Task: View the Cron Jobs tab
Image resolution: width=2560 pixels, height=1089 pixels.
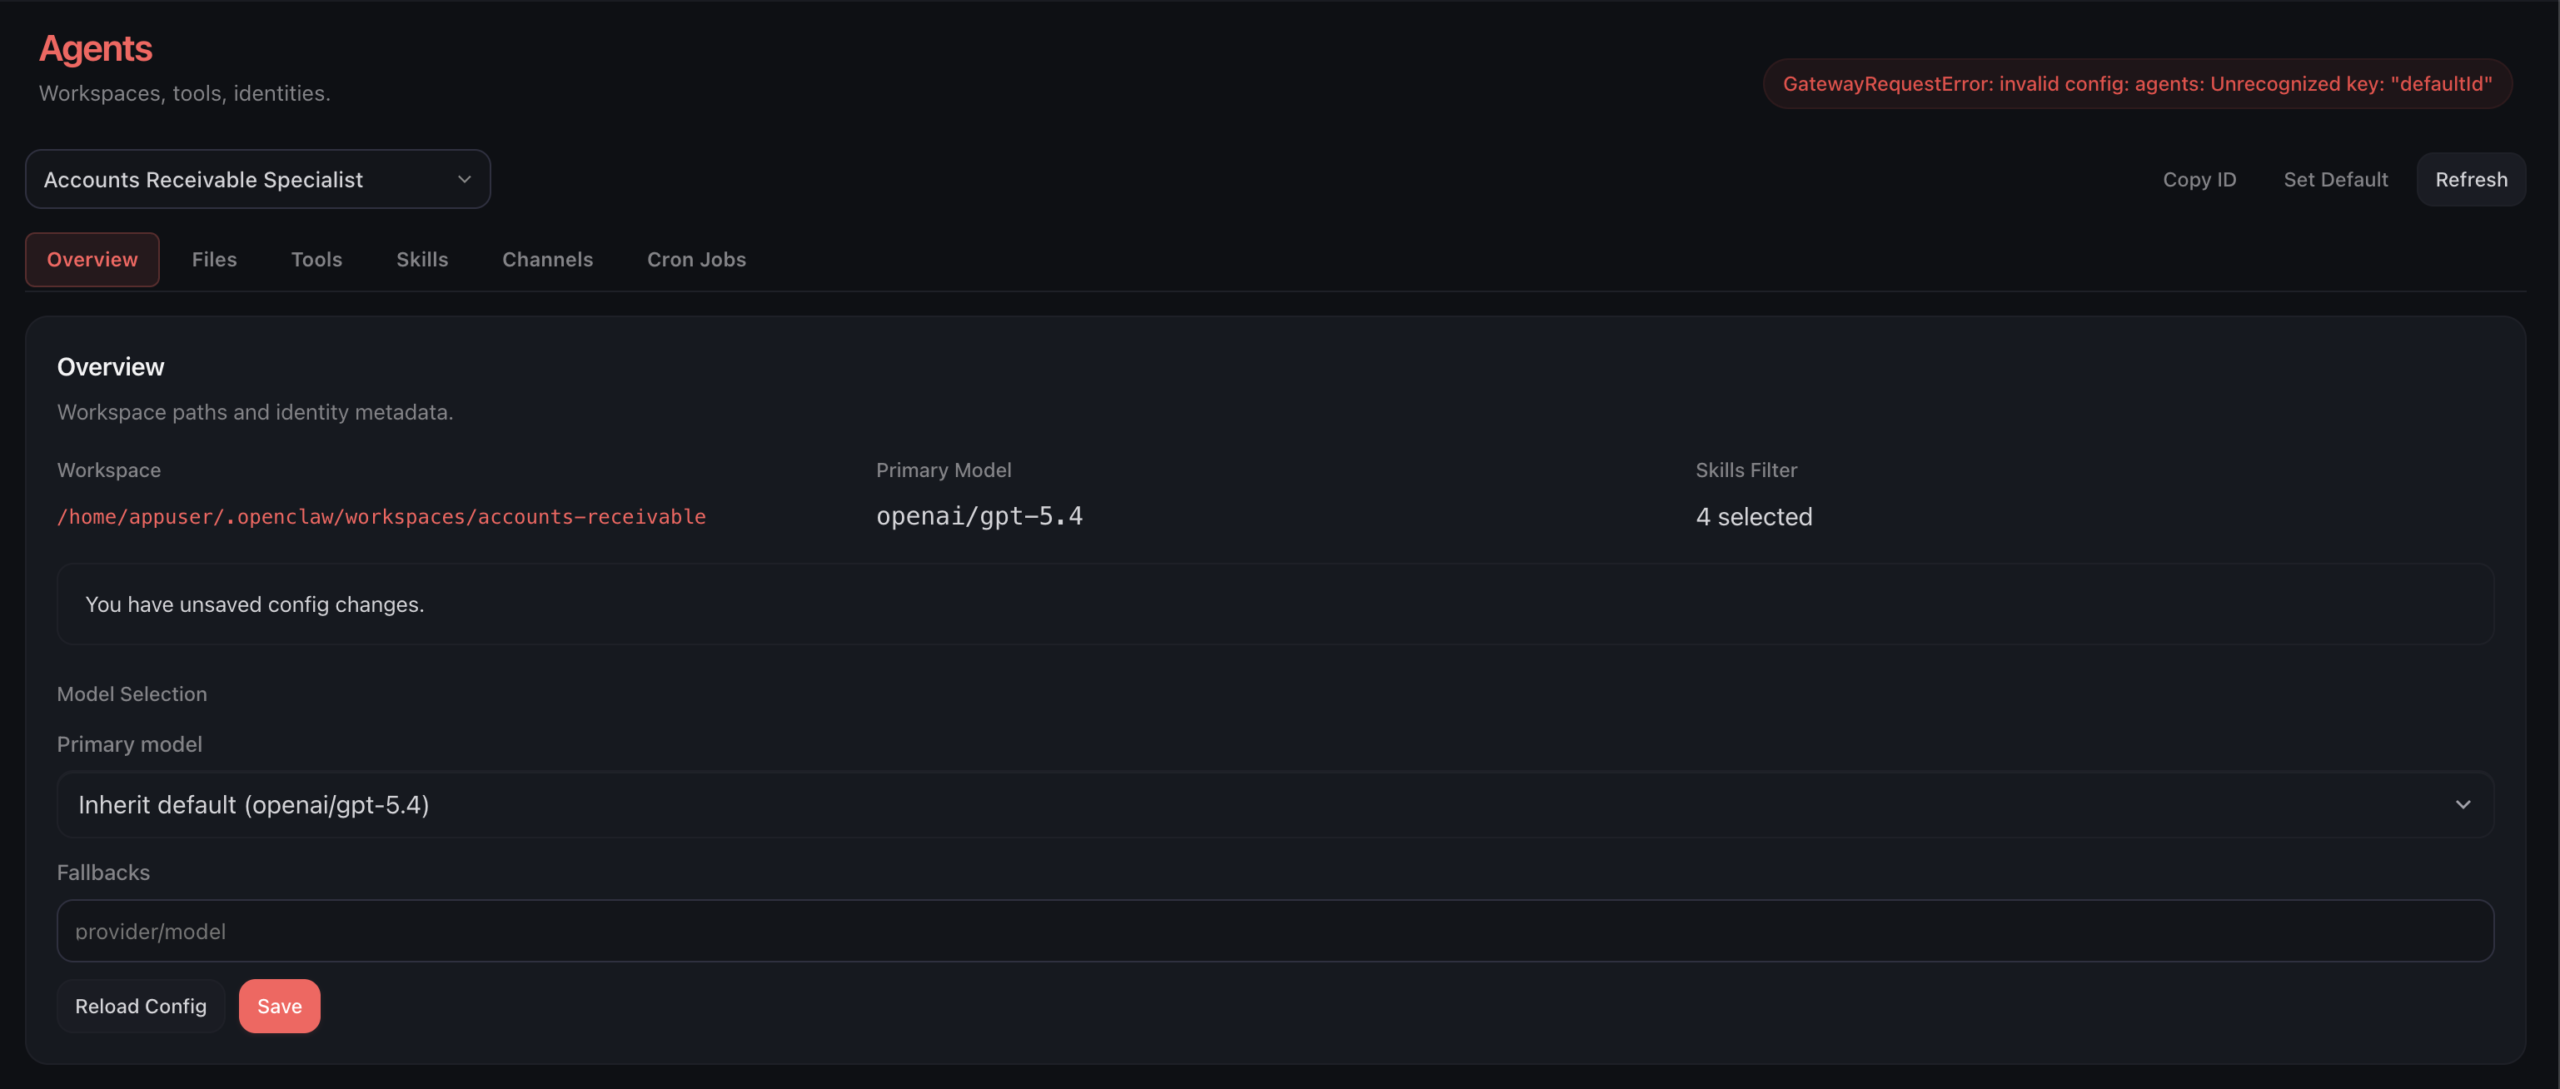Action: pos(696,259)
